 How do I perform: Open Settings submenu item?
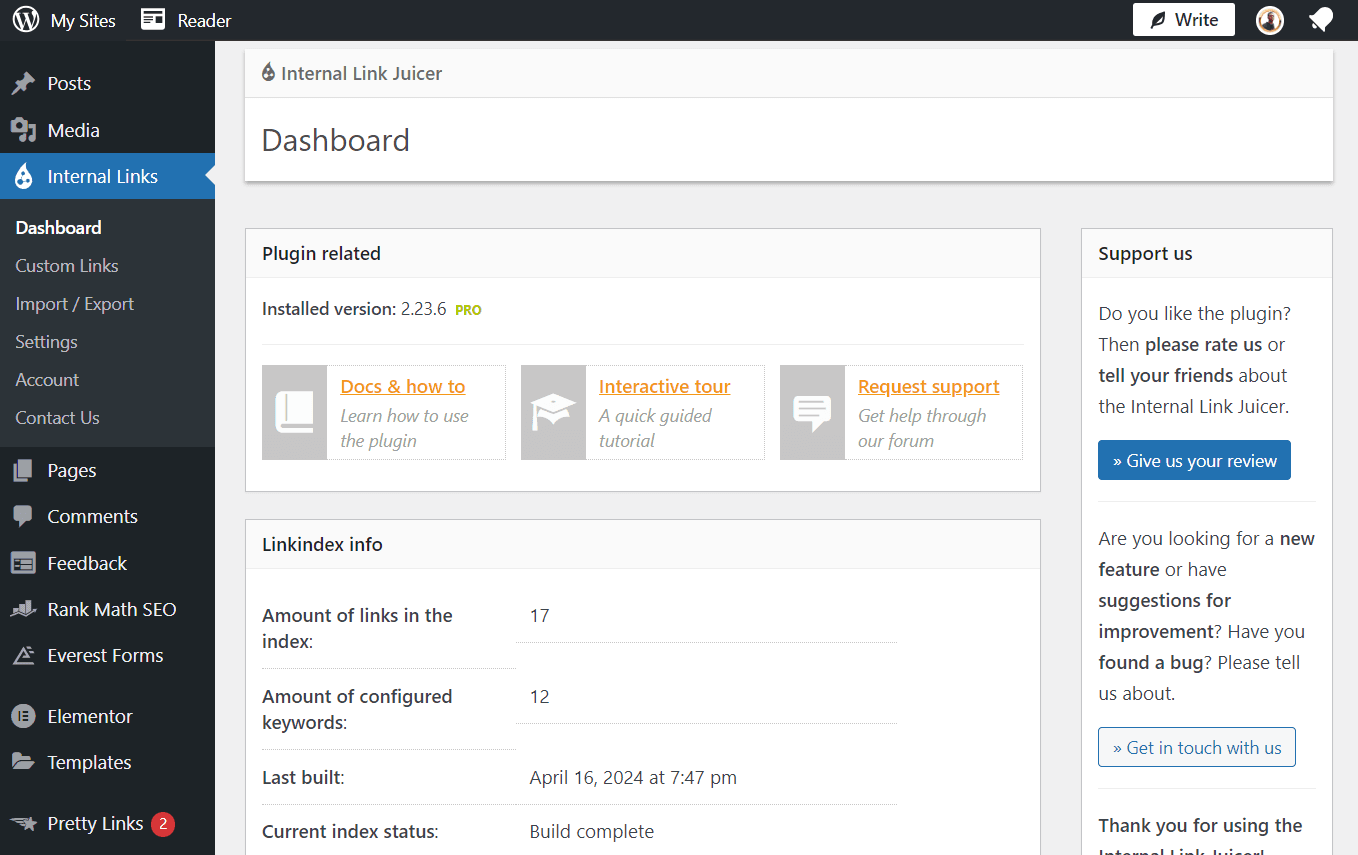click(46, 342)
